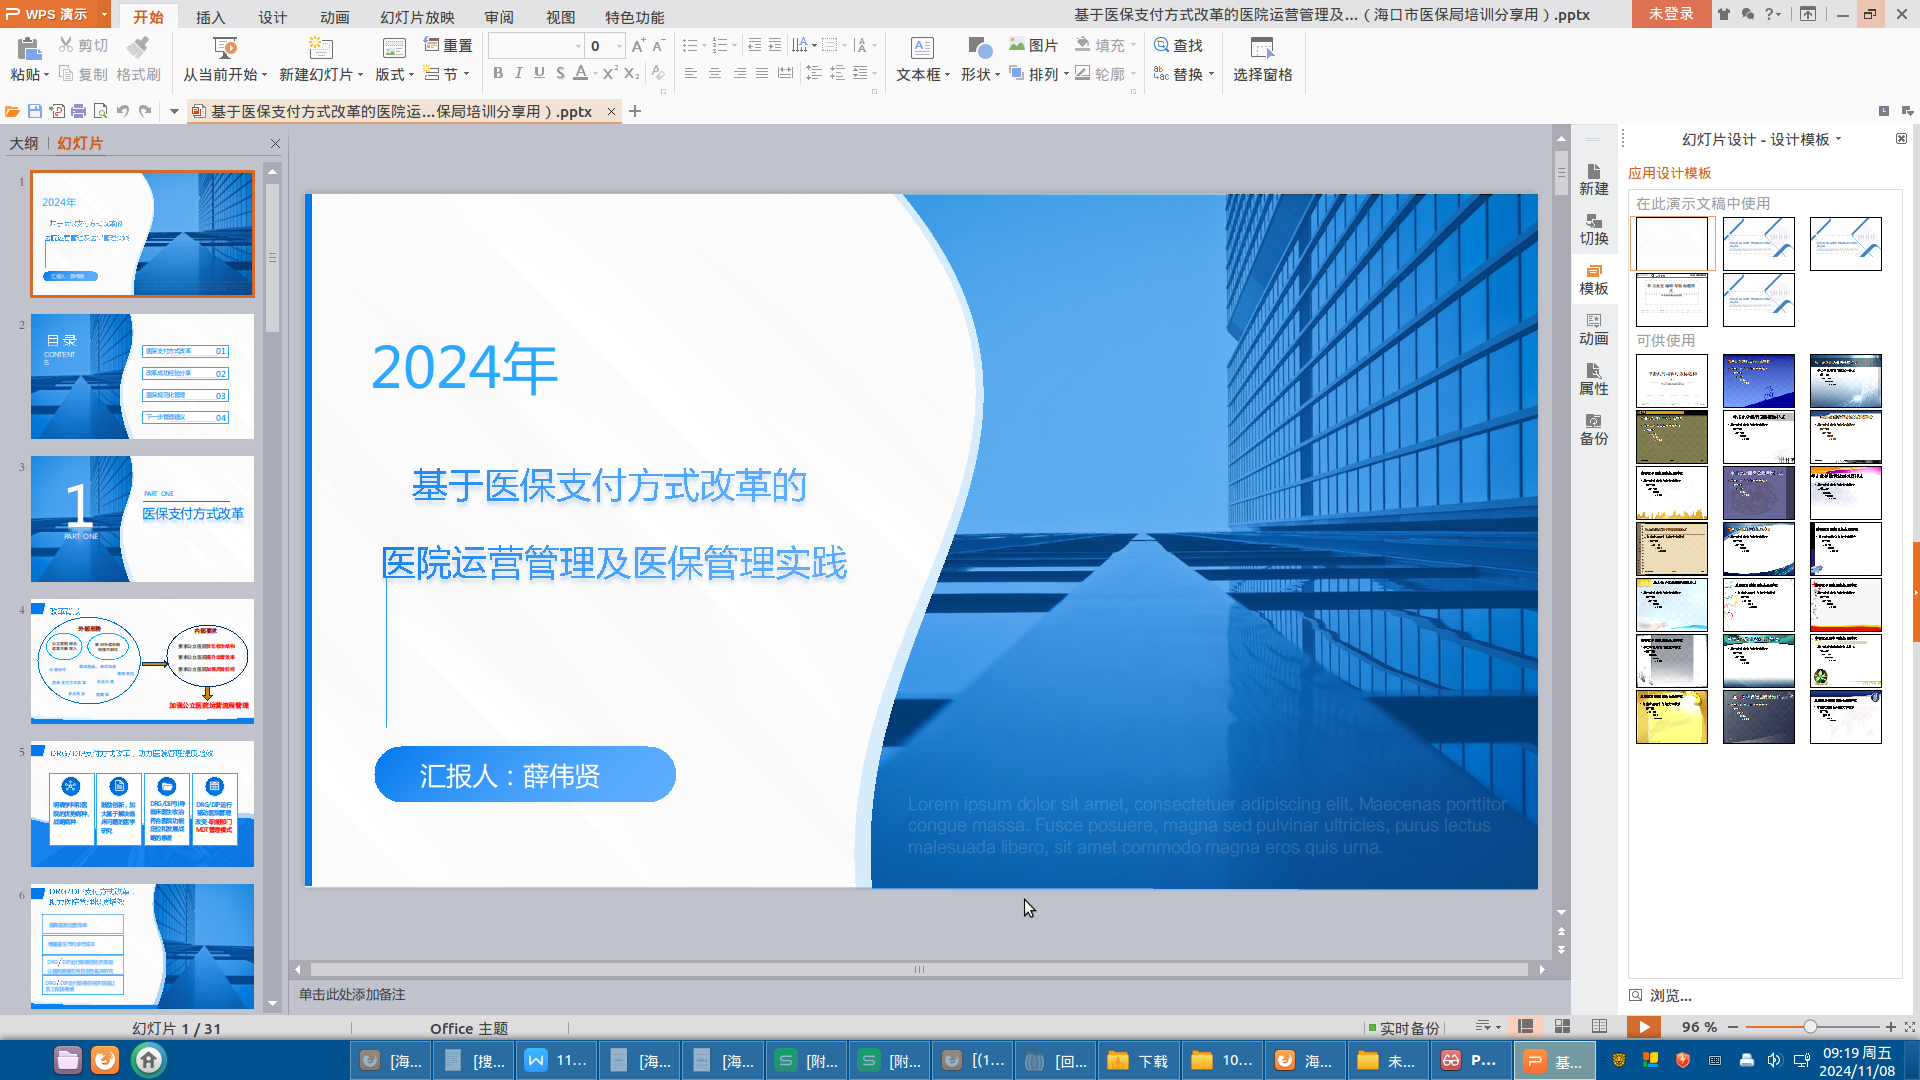This screenshot has height=1080, width=1920.
Task: Click the Underline formatting icon
Action: 539,73
